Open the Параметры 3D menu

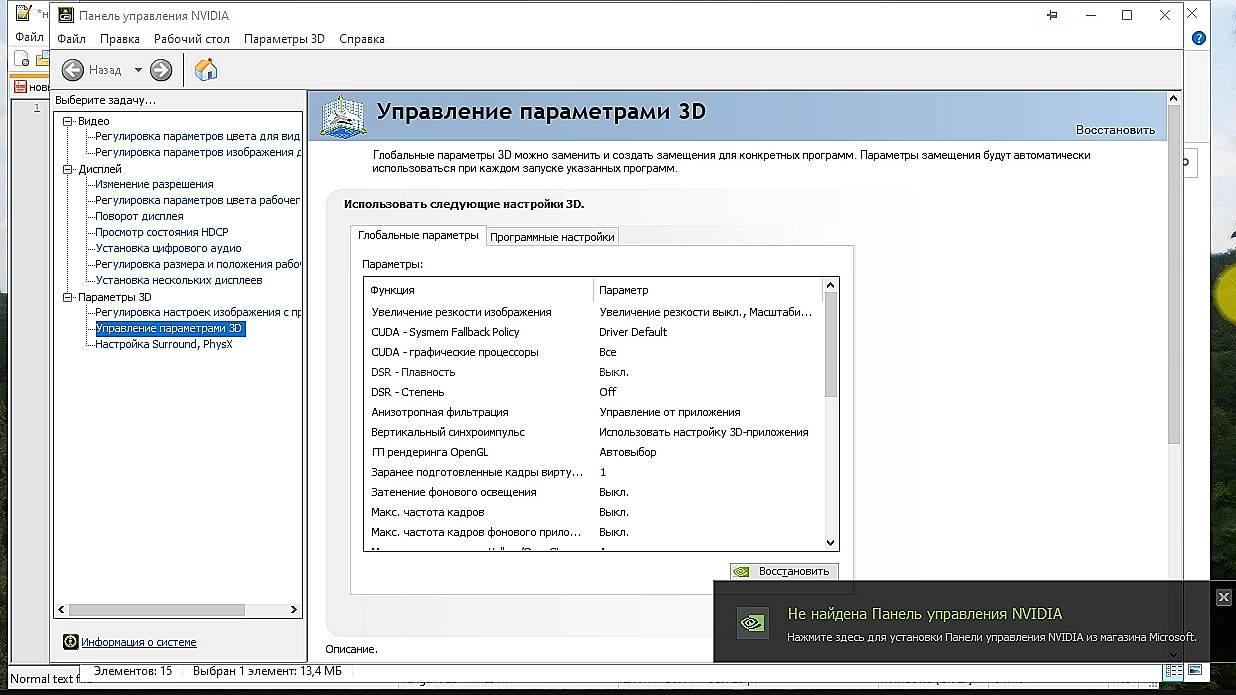[x=284, y=39]
